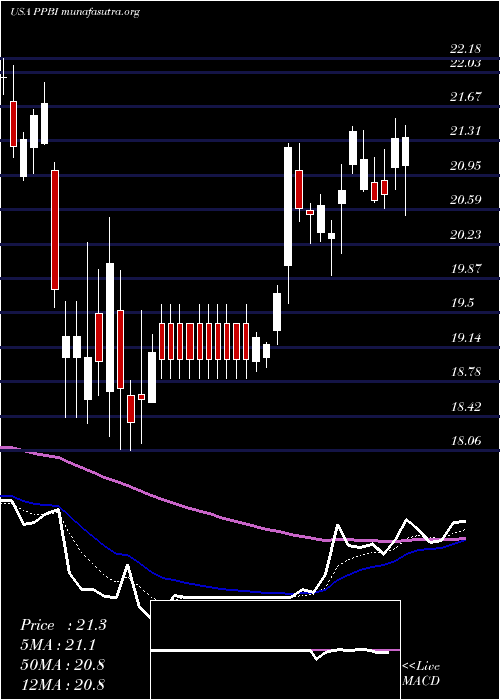Click the 22.03 price level label
Screen dimensions: 500x700
tap(466, 63)
